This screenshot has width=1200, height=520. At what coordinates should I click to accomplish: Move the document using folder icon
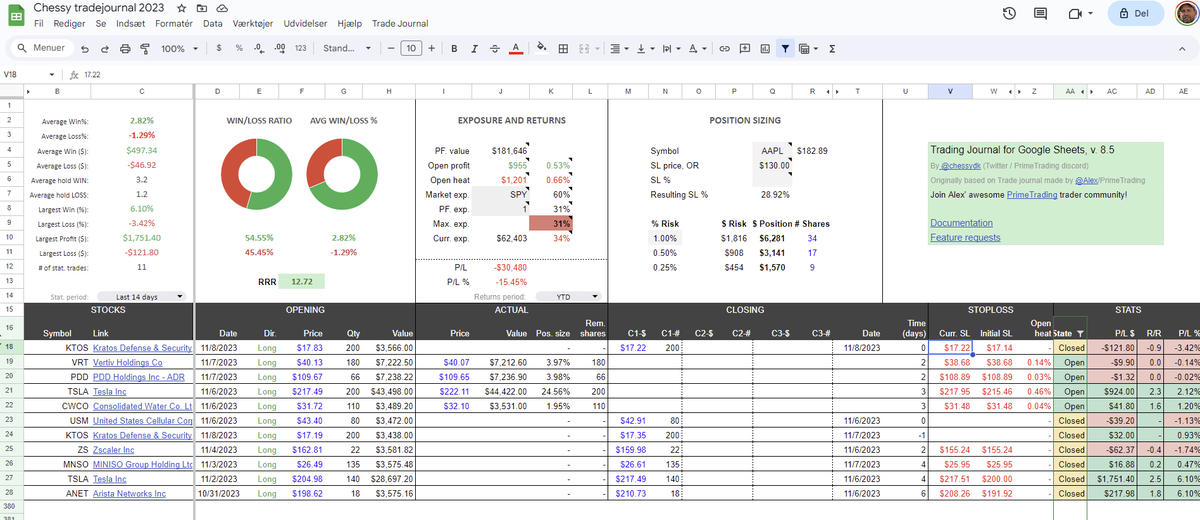tap(201, 7)
